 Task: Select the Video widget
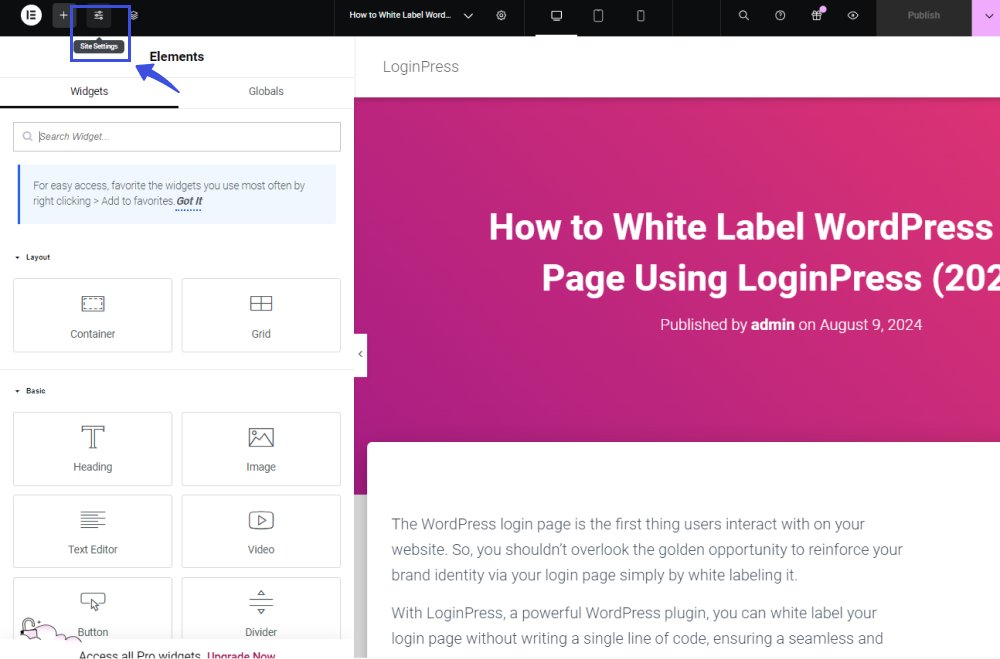coord(261,531)
